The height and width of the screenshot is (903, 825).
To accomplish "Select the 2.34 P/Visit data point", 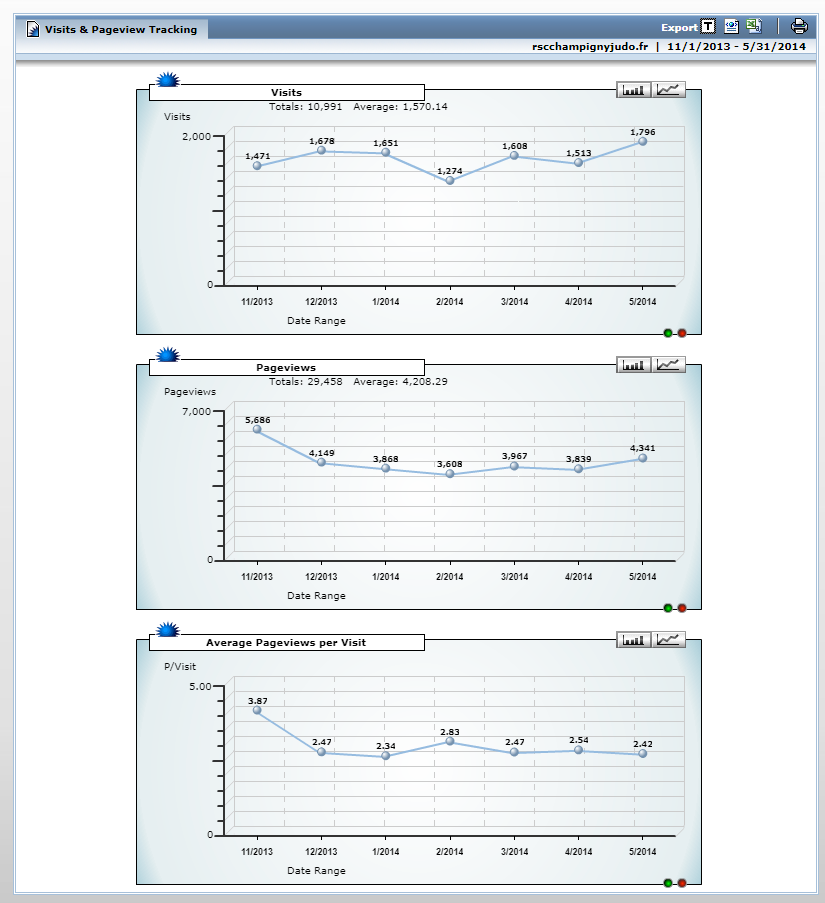I will click(x=386, y=756).
